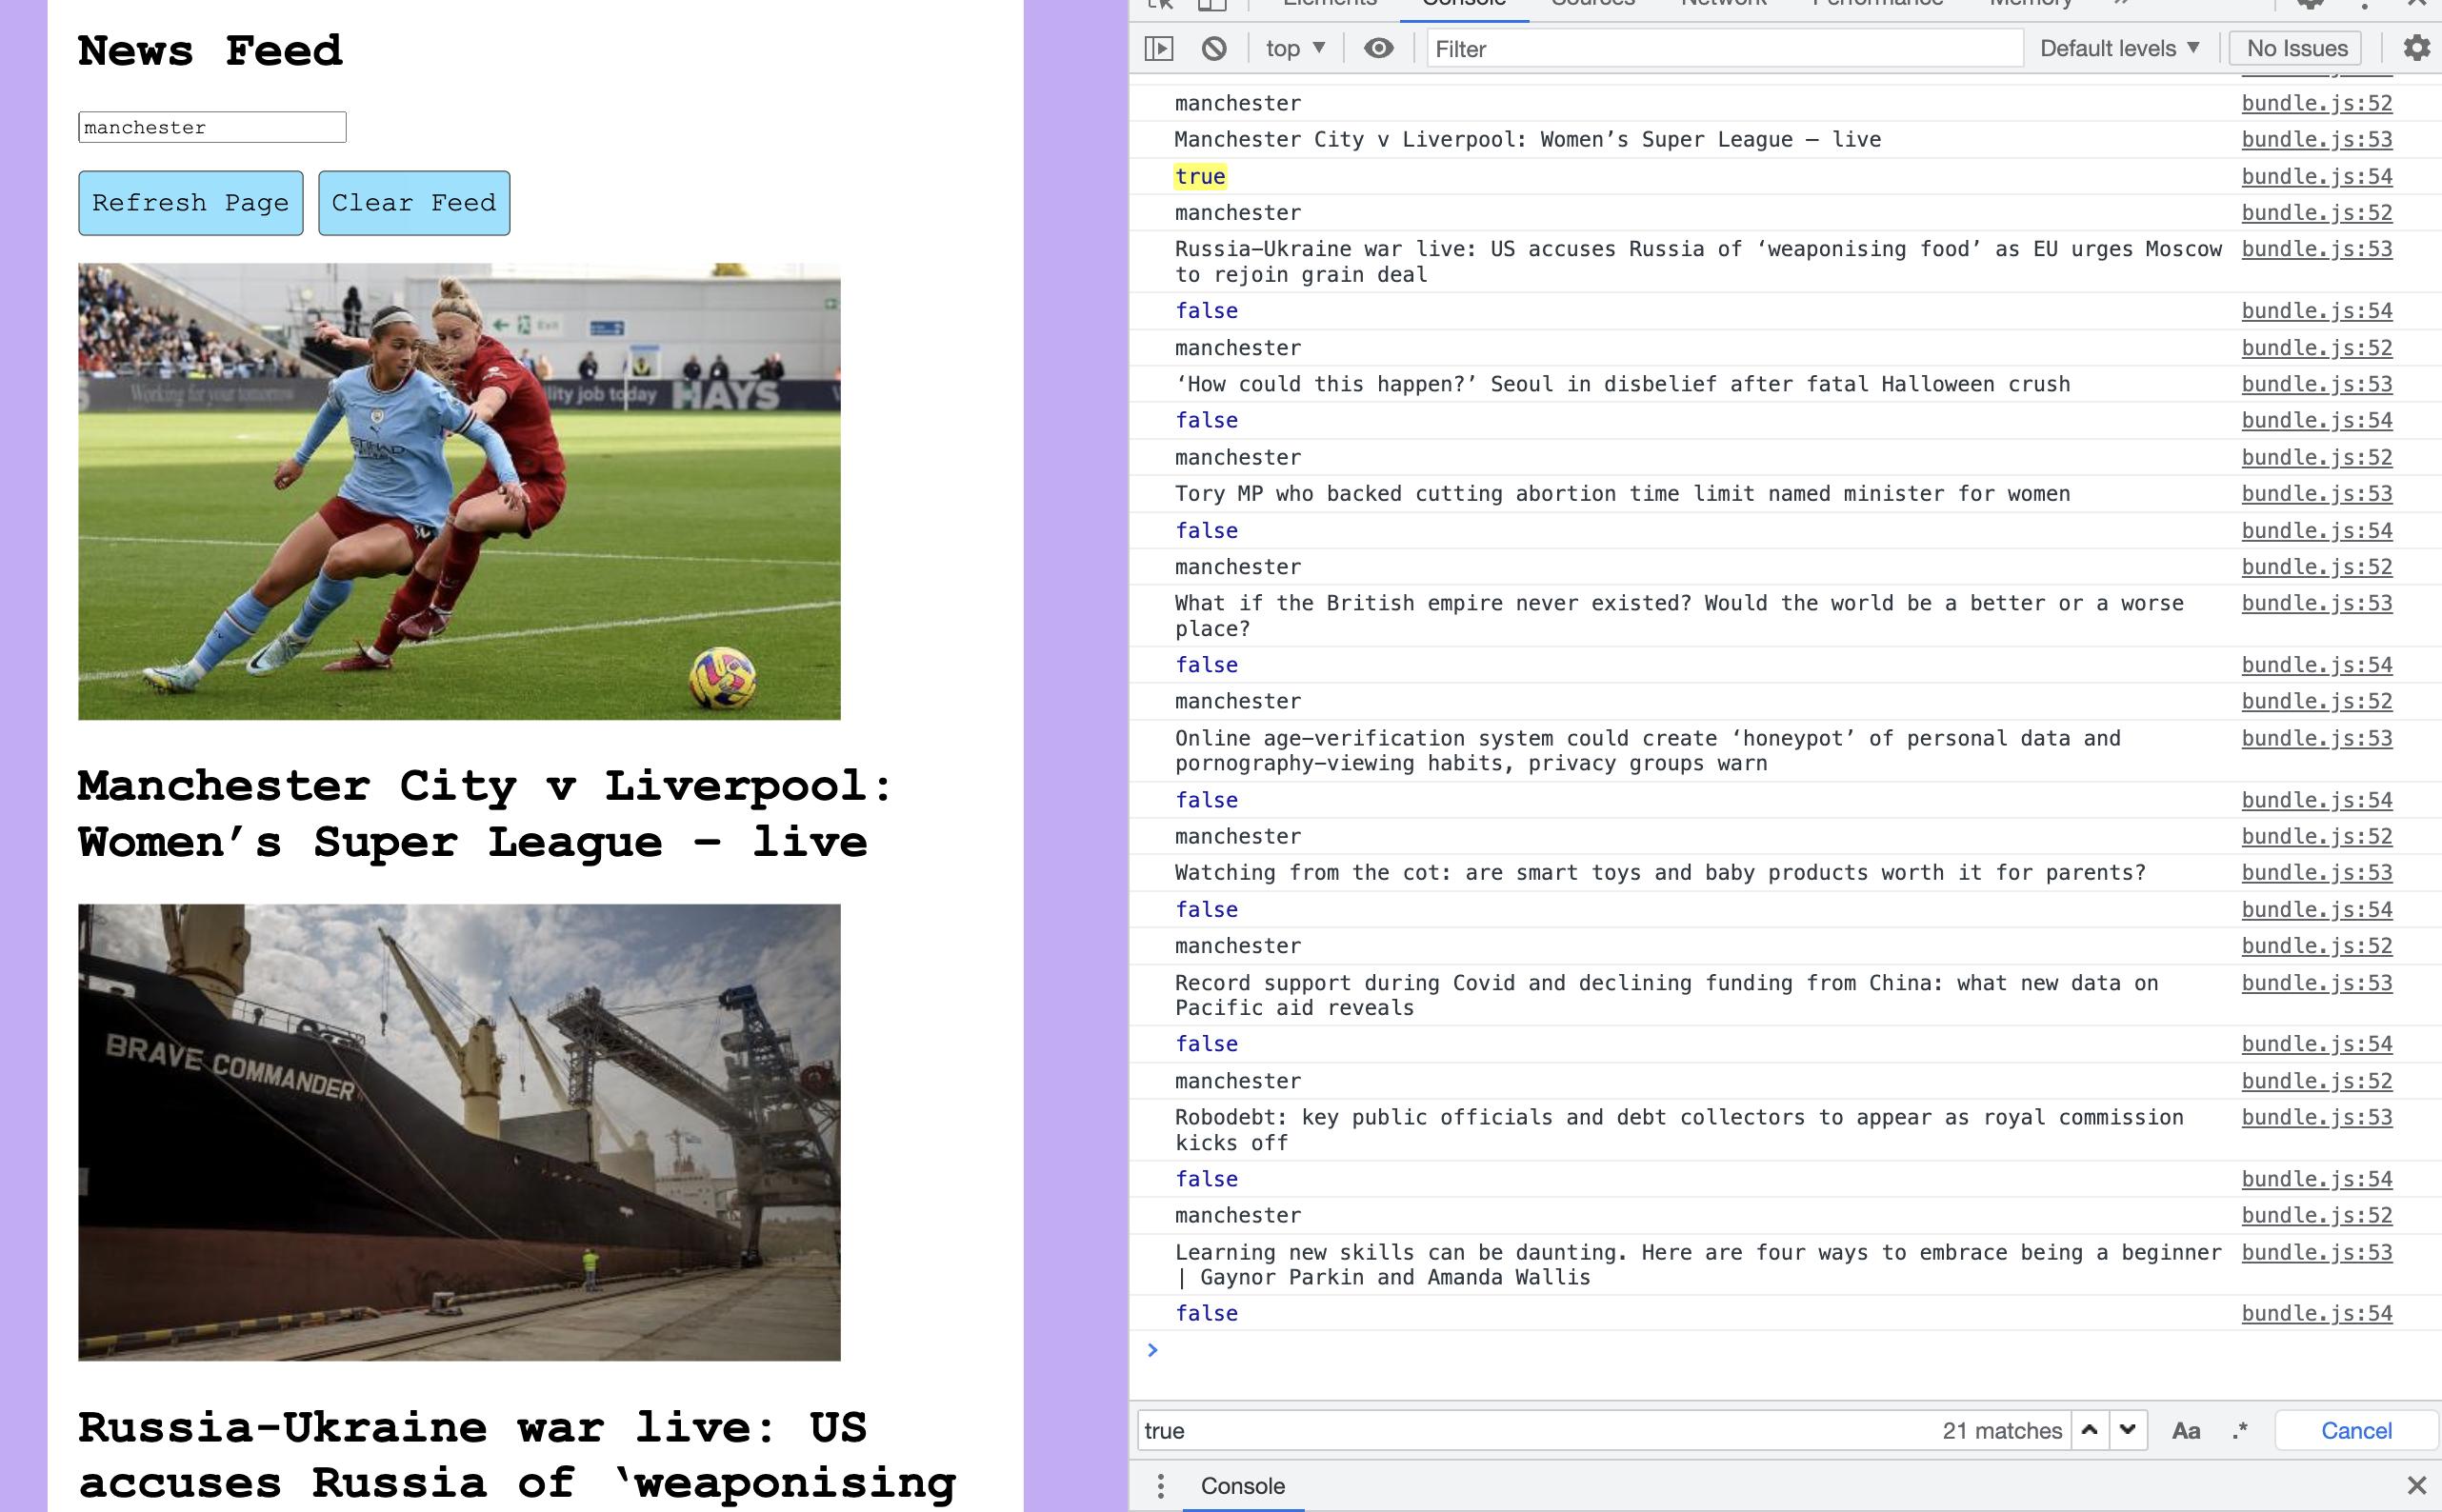Close the bottom Console drawer

pyautogui.click(x=2416, y=1486)
